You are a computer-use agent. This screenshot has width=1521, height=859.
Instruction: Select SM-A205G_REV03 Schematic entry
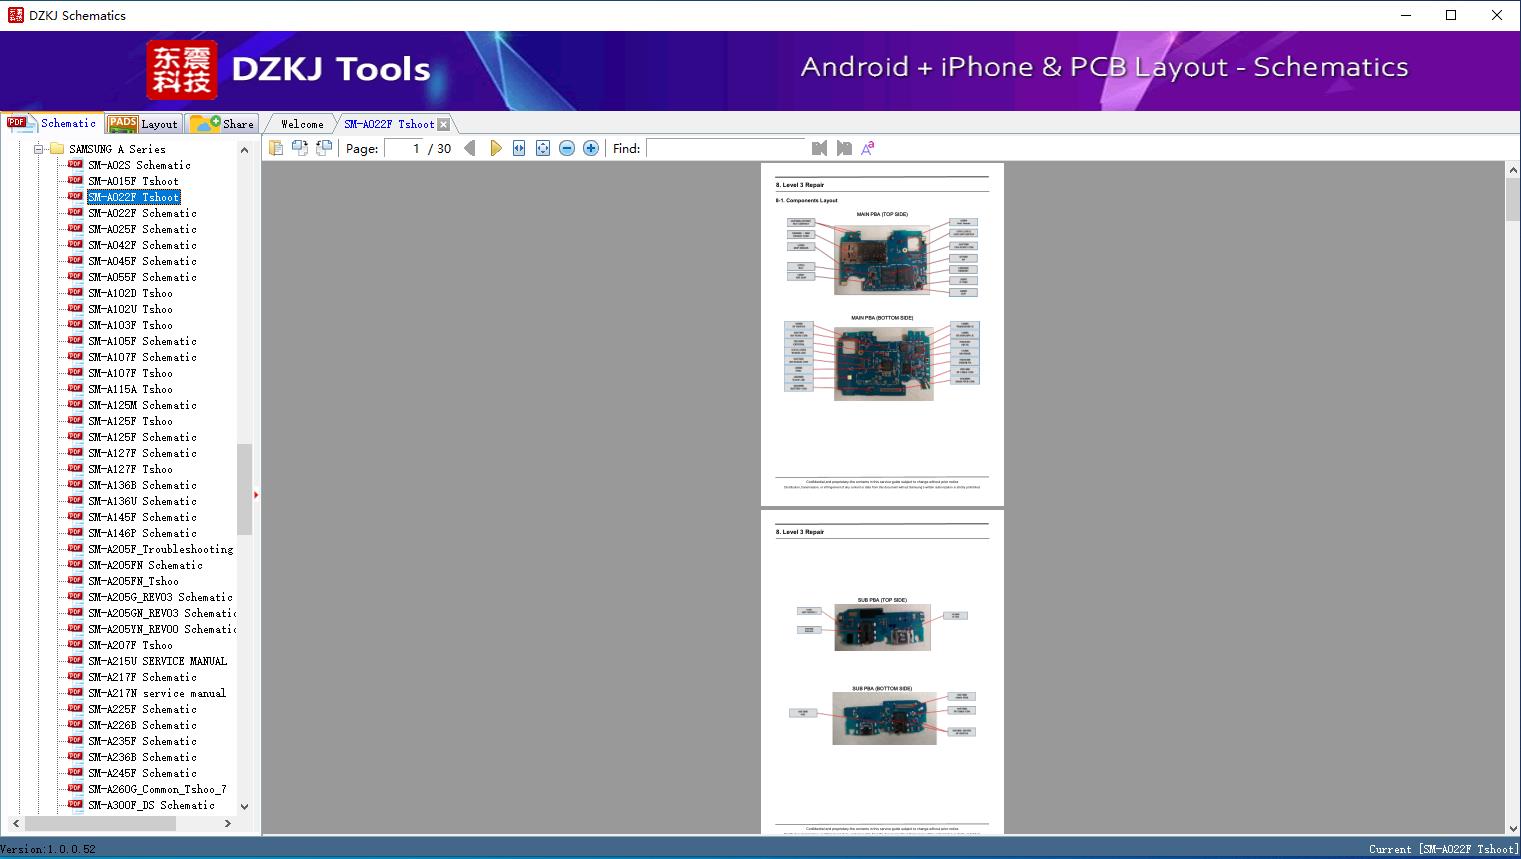160,597
